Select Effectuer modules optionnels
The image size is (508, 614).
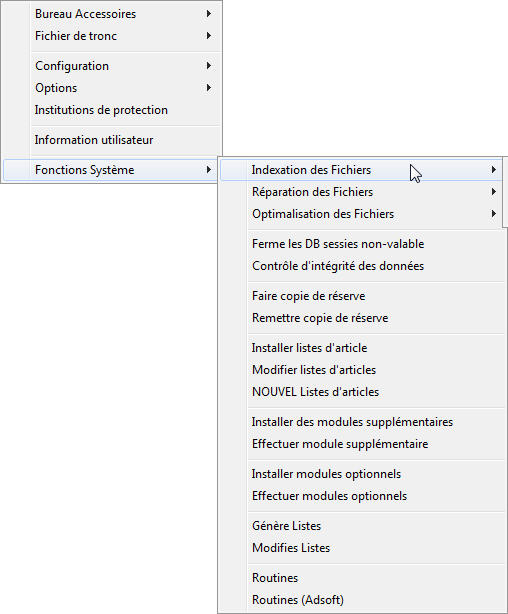pyautogui.click(x=362, y=496)
